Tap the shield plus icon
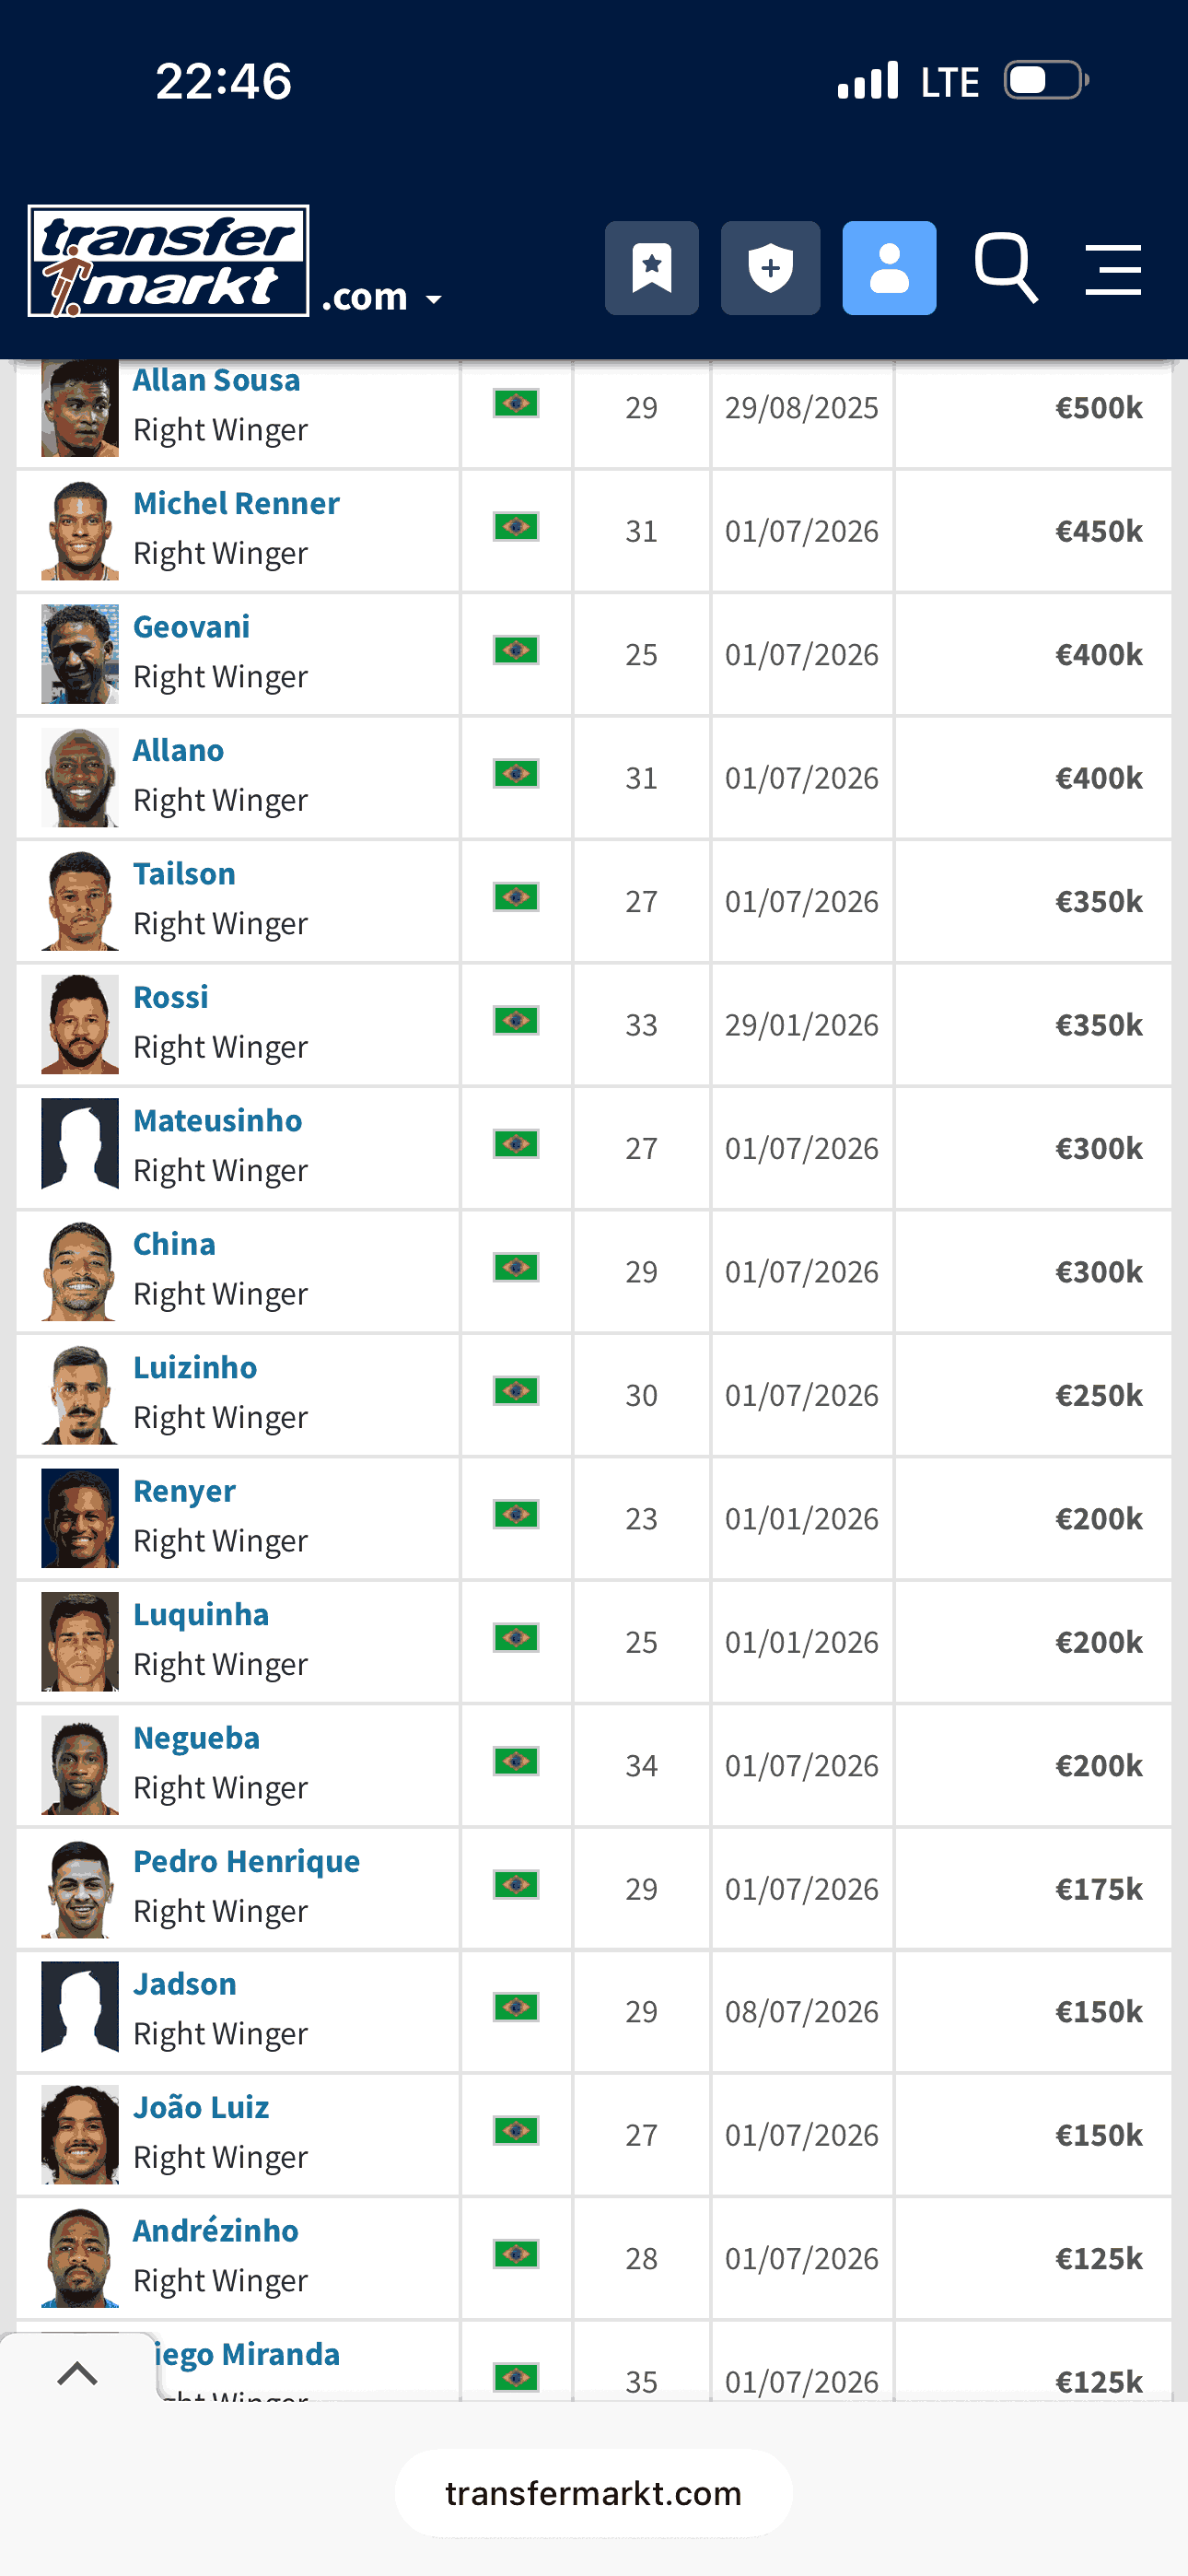Screen dimensions: 1188x2576 (x=770, y=268)
